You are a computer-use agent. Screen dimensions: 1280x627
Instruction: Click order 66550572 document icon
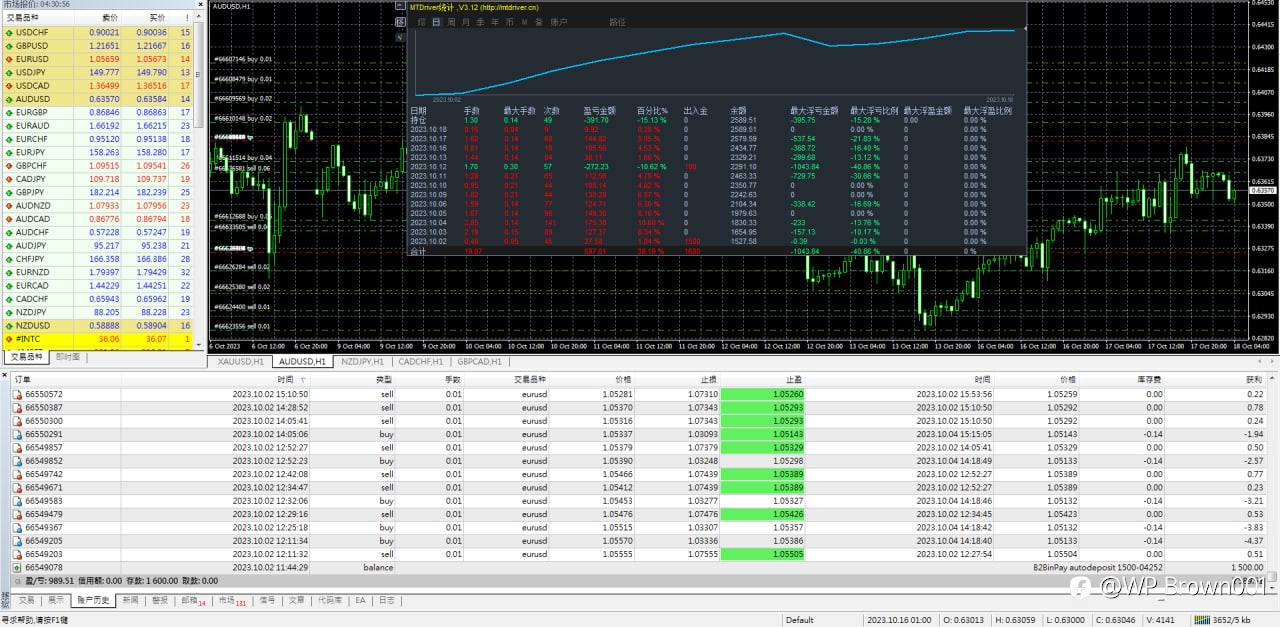[x=17, y=394]
